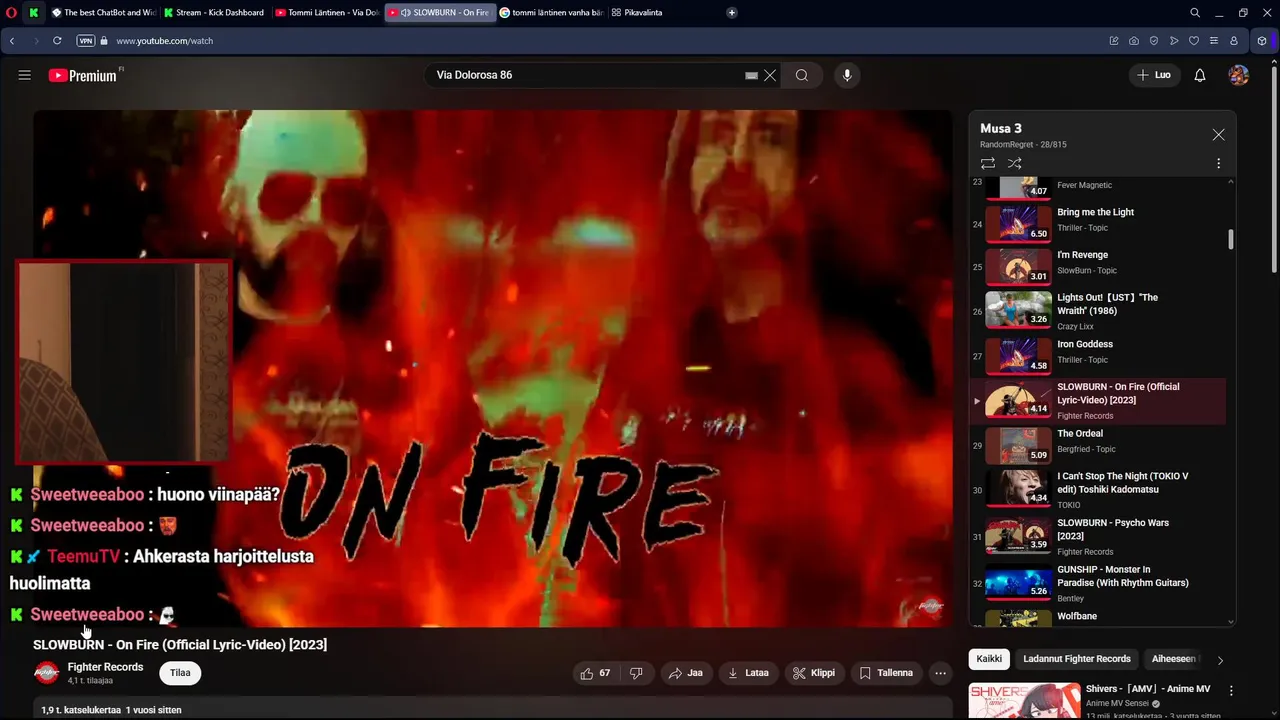Close the Musa 3 playlist panel
1280x720 pixels.
coord(1218,135)
